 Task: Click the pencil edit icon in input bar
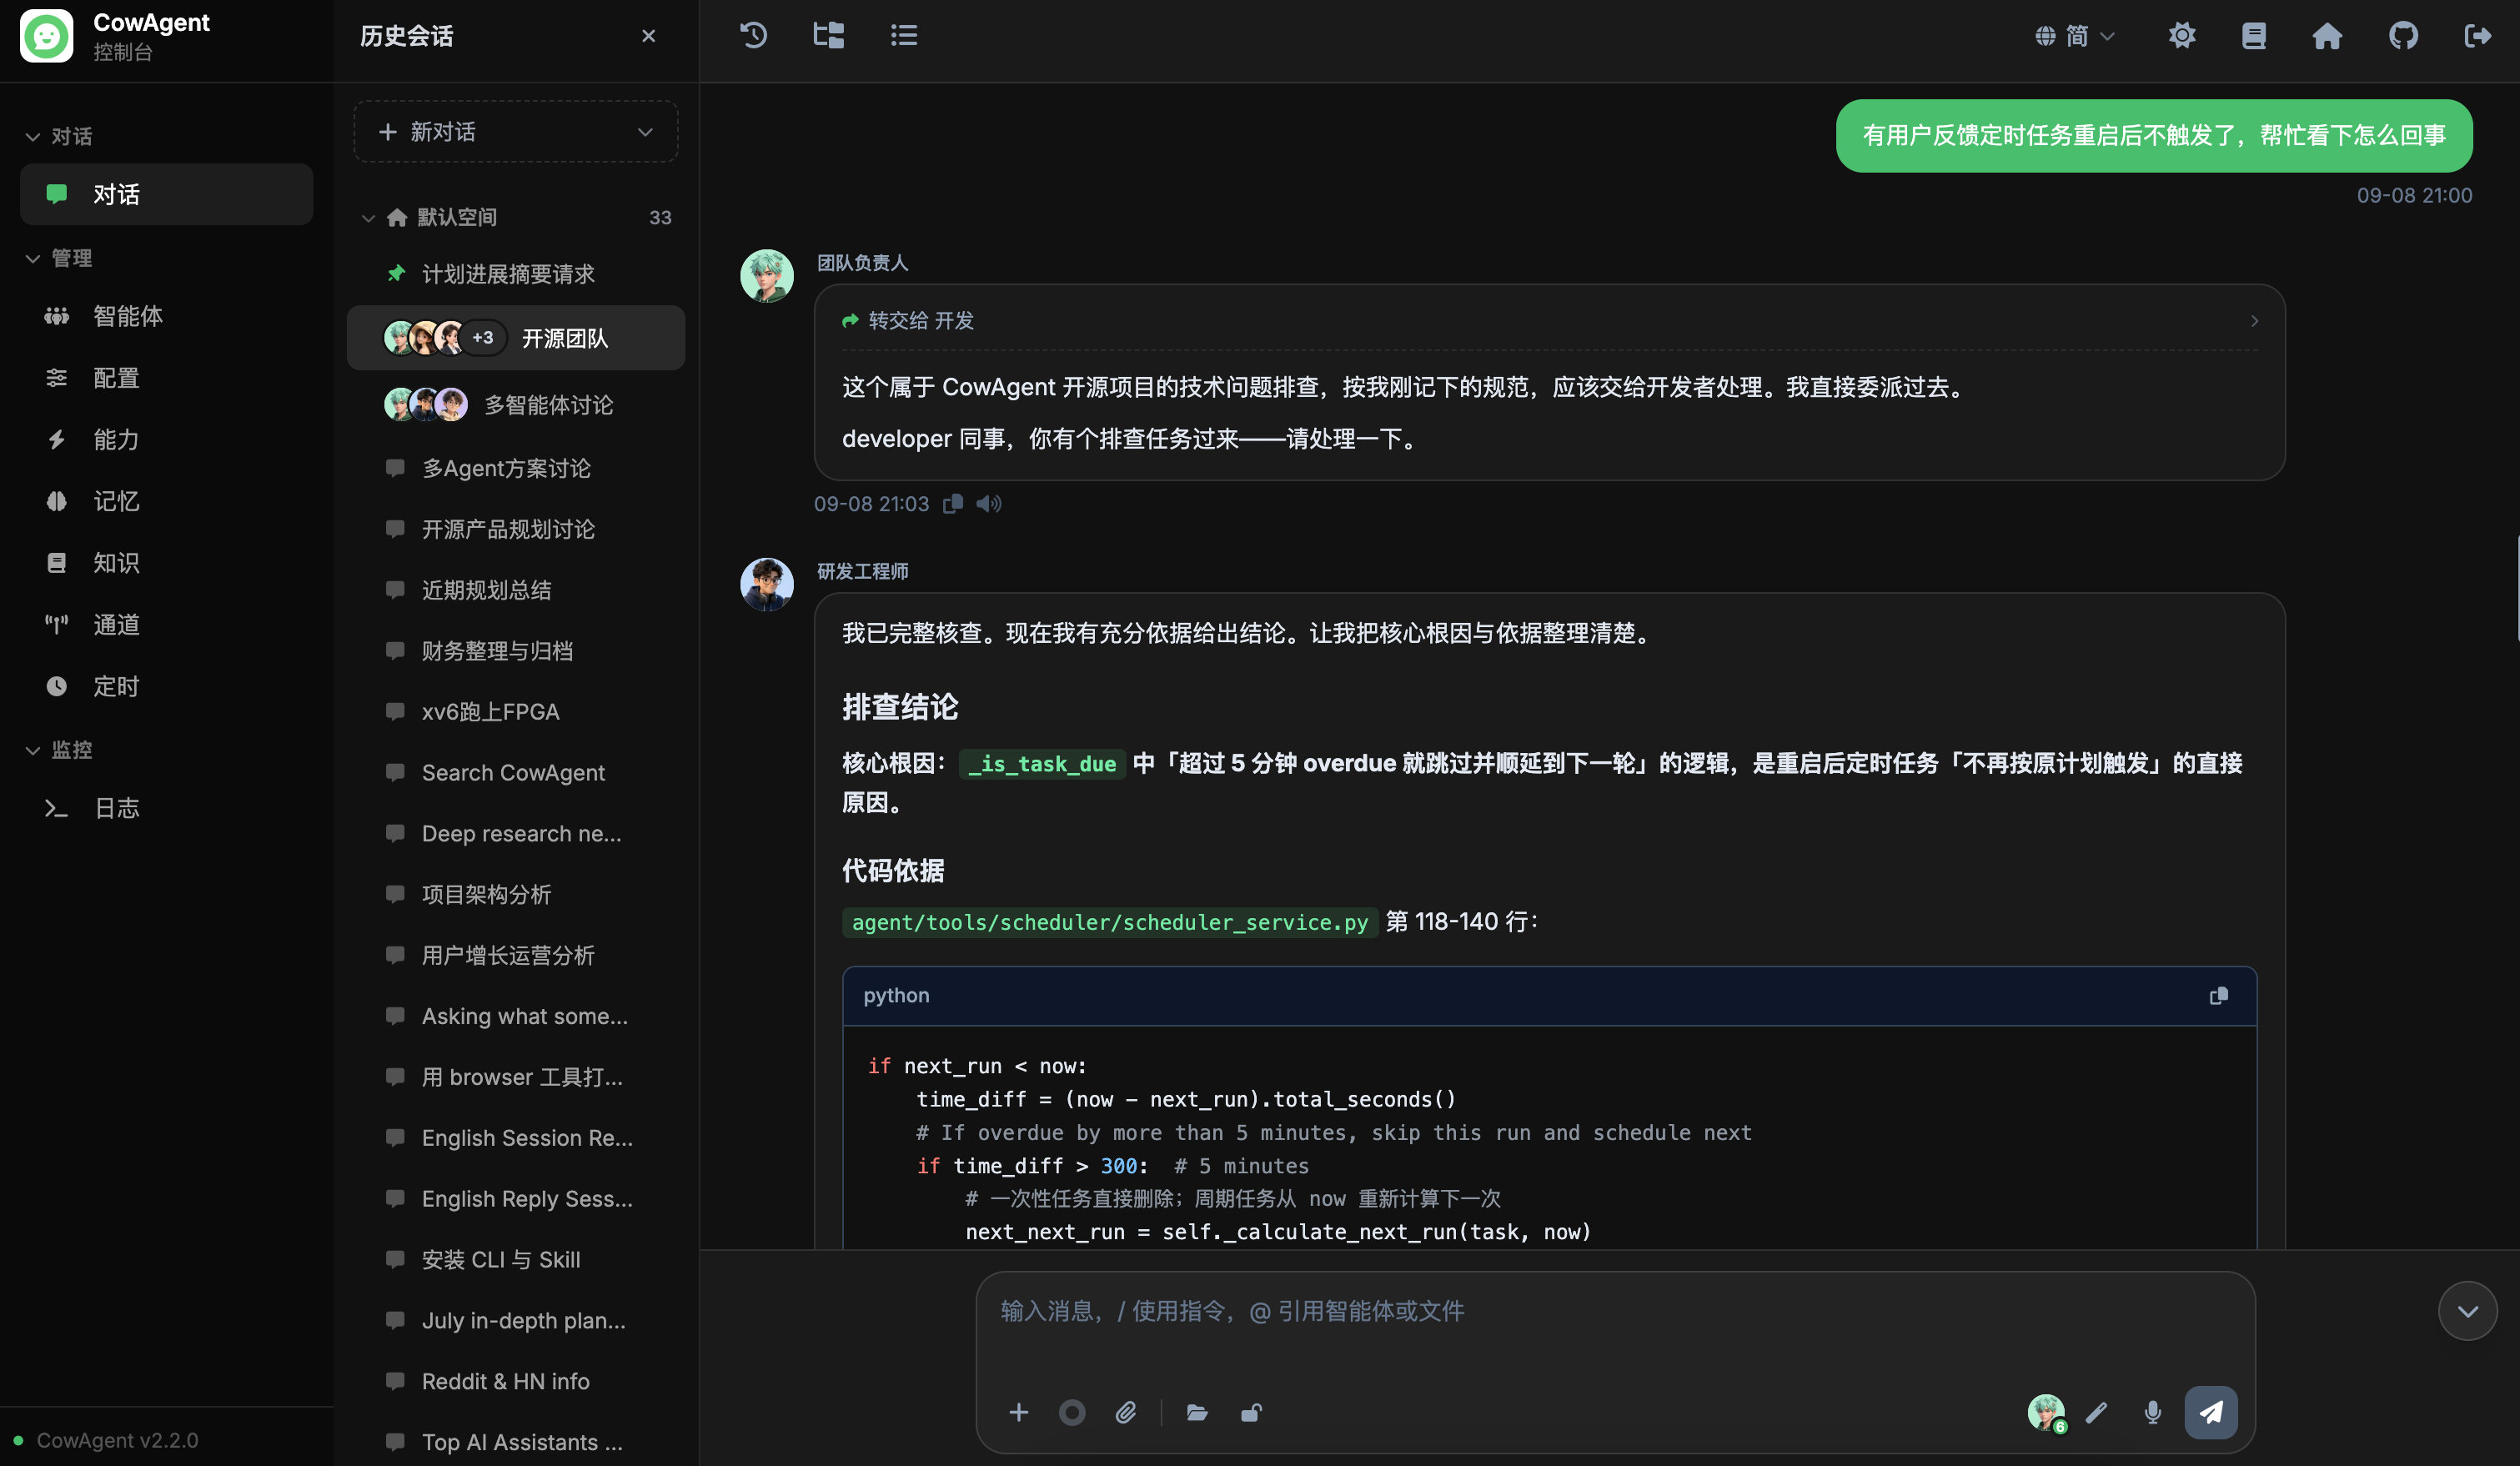tap(2097, 1413)
